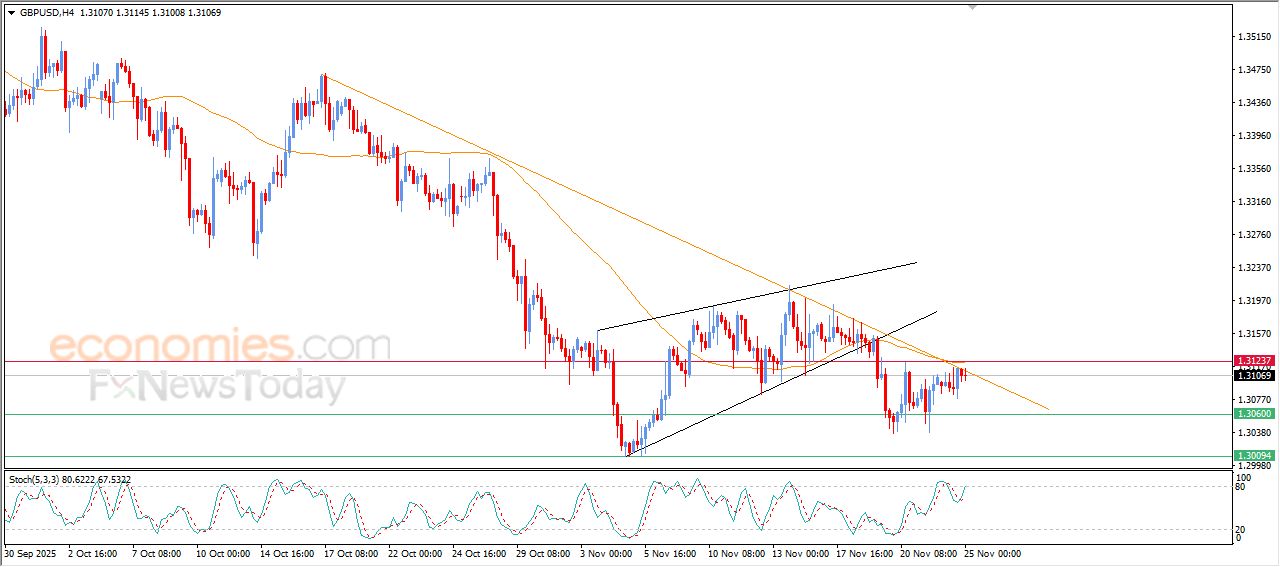Click the FxNewsToday watermark logo

click(217, 385)
